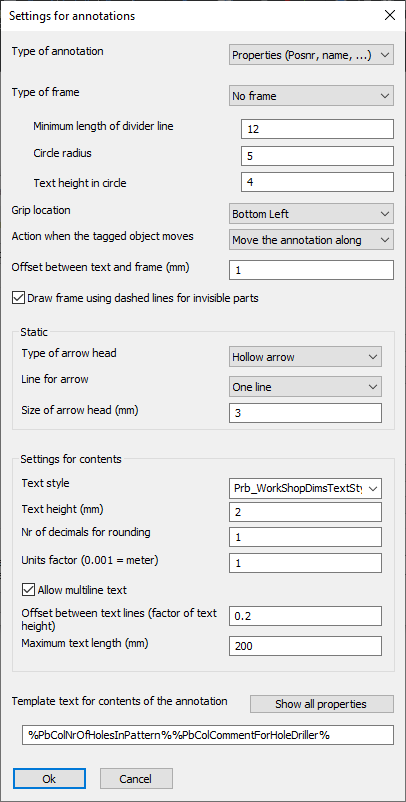Open the Grip location dropdown
Screen dimensions: 406x802
pyautogui.click(x=311, y=214)
